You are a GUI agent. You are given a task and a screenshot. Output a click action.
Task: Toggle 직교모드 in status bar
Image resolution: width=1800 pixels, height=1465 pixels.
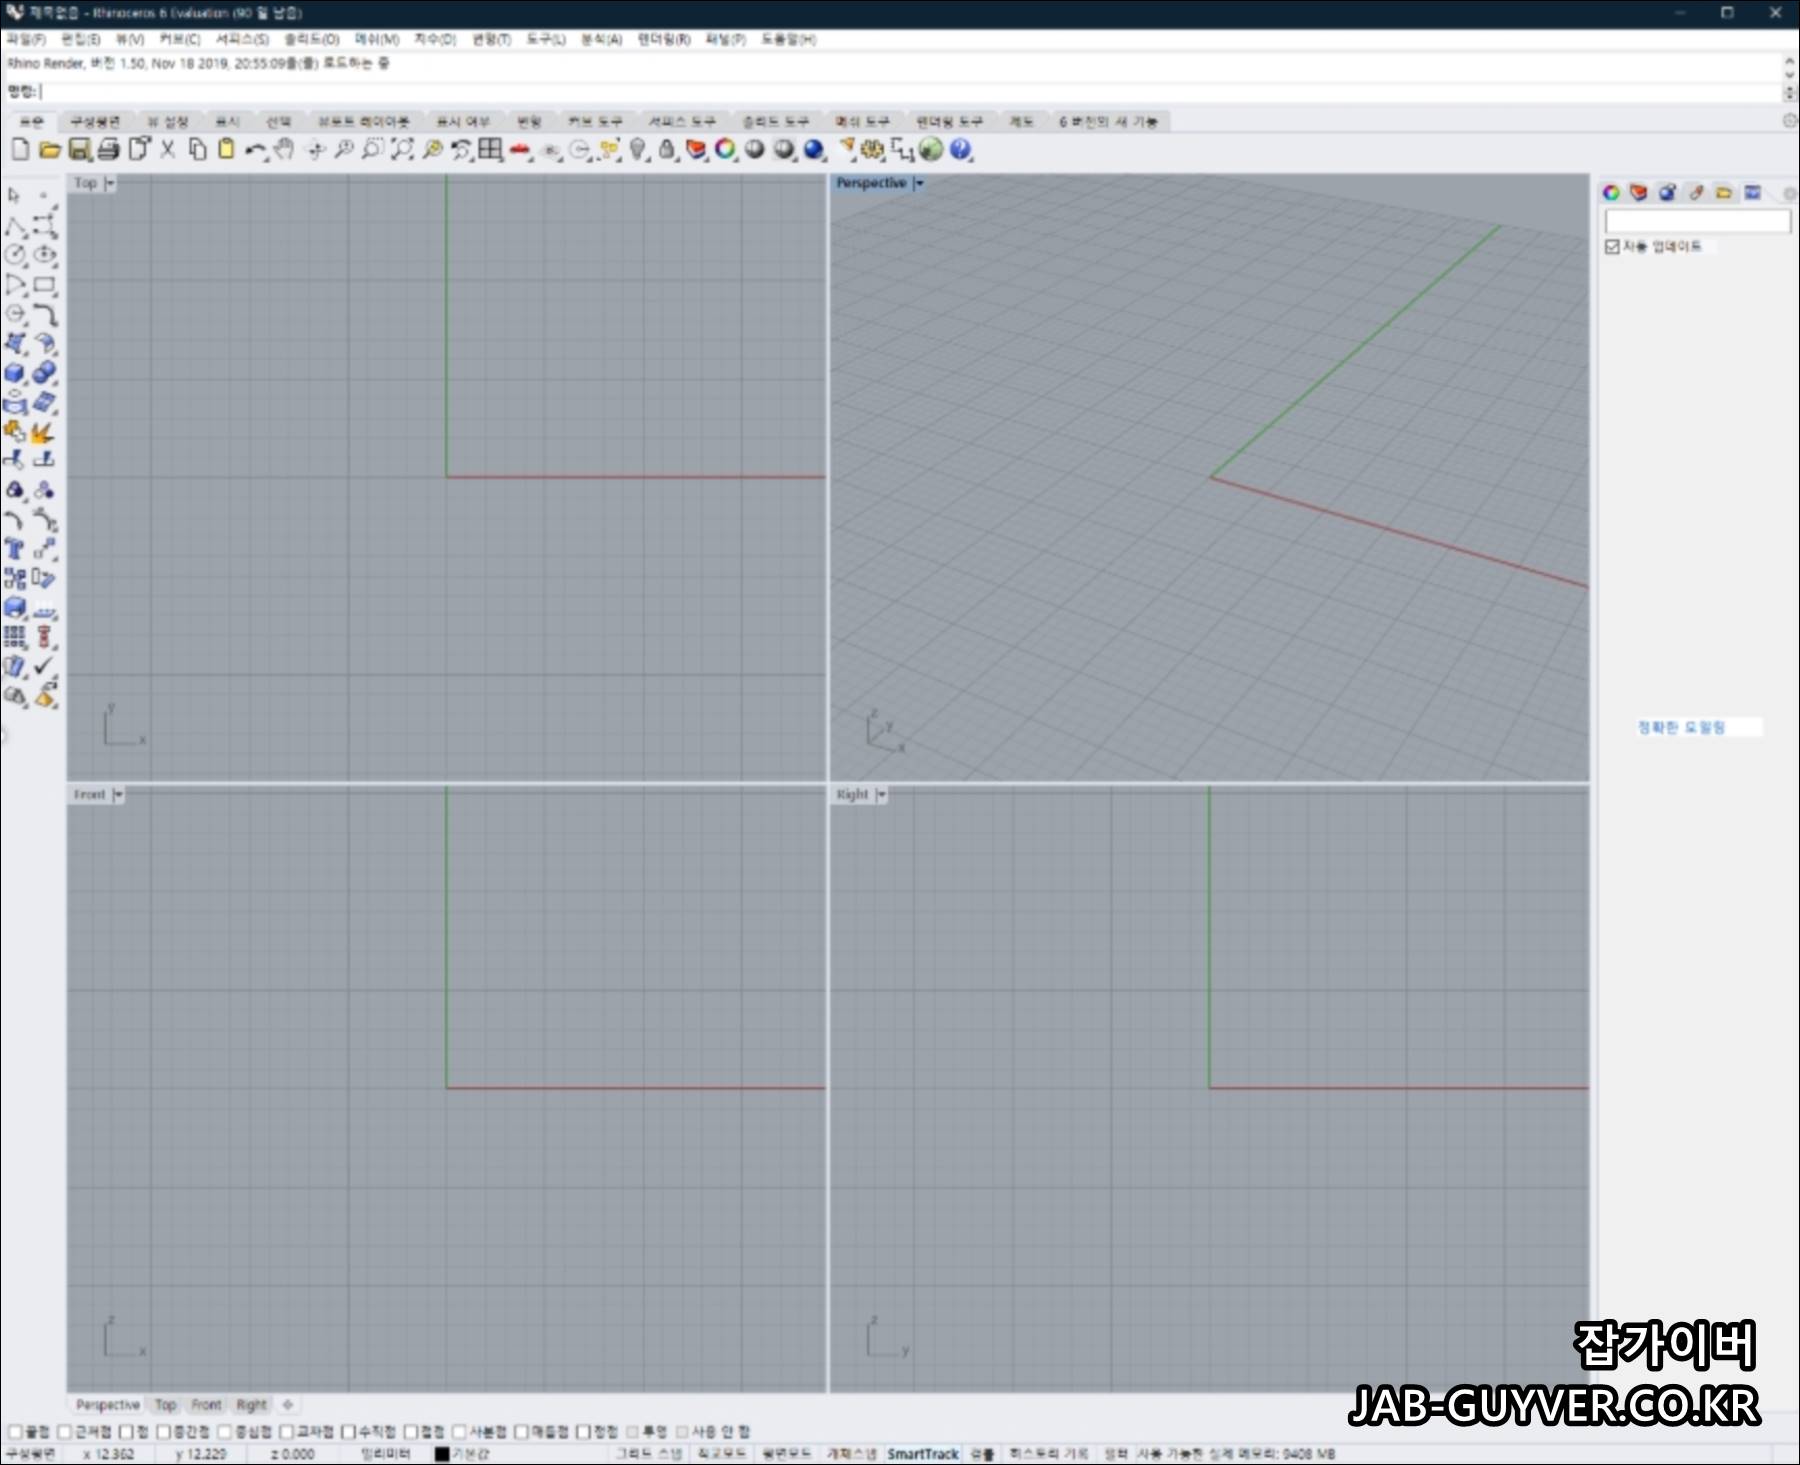tap(721, 1454)
